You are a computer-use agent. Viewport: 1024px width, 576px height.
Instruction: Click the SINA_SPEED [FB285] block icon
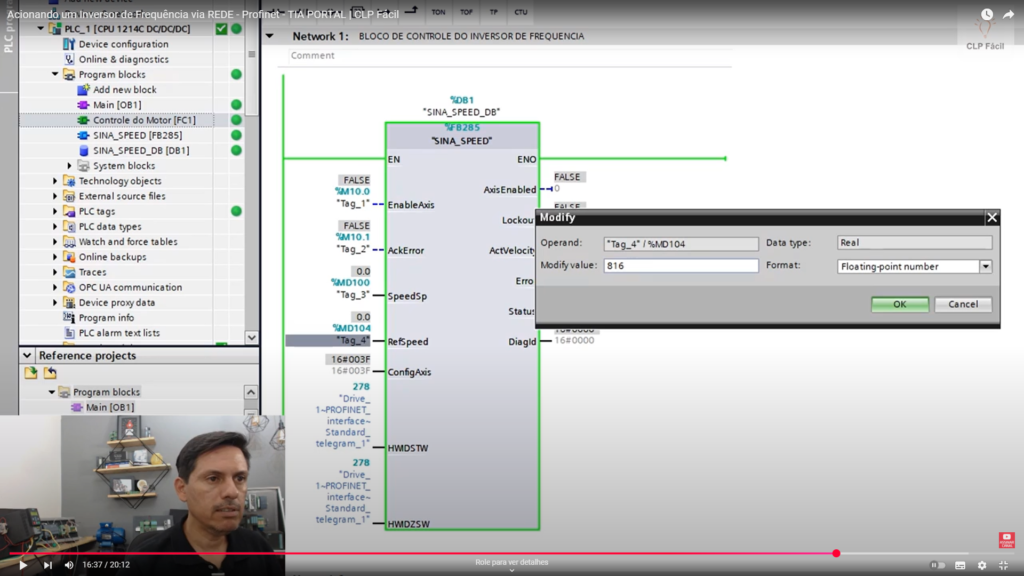tap(83, 135)
